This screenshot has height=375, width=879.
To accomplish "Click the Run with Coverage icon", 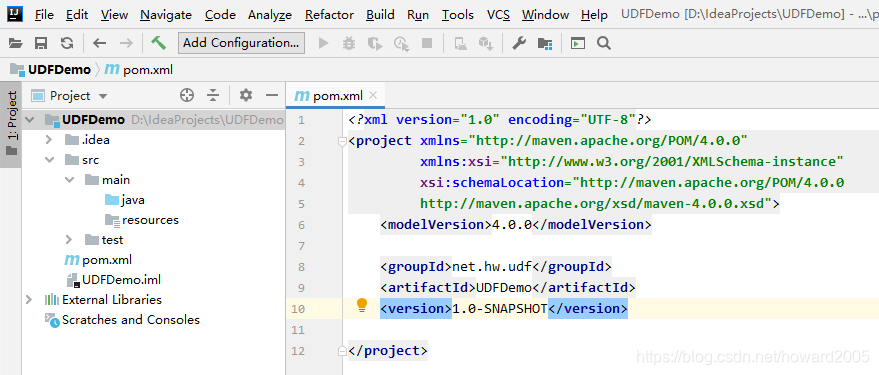I will (x=374, y=43).
